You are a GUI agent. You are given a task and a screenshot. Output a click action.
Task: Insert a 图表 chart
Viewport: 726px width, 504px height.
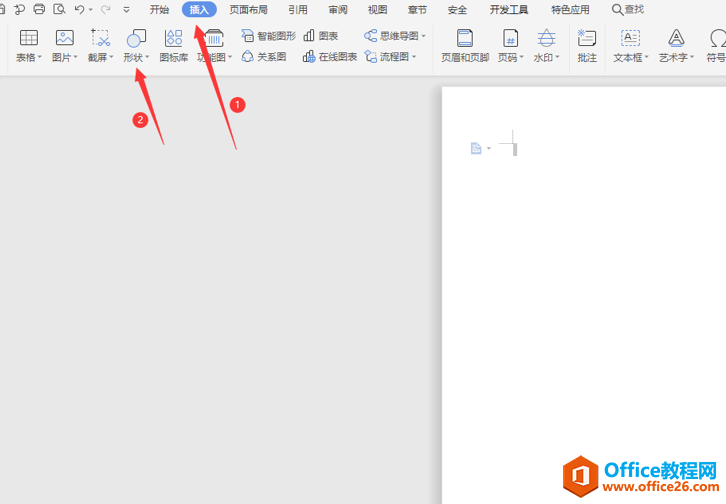[321, 36]
